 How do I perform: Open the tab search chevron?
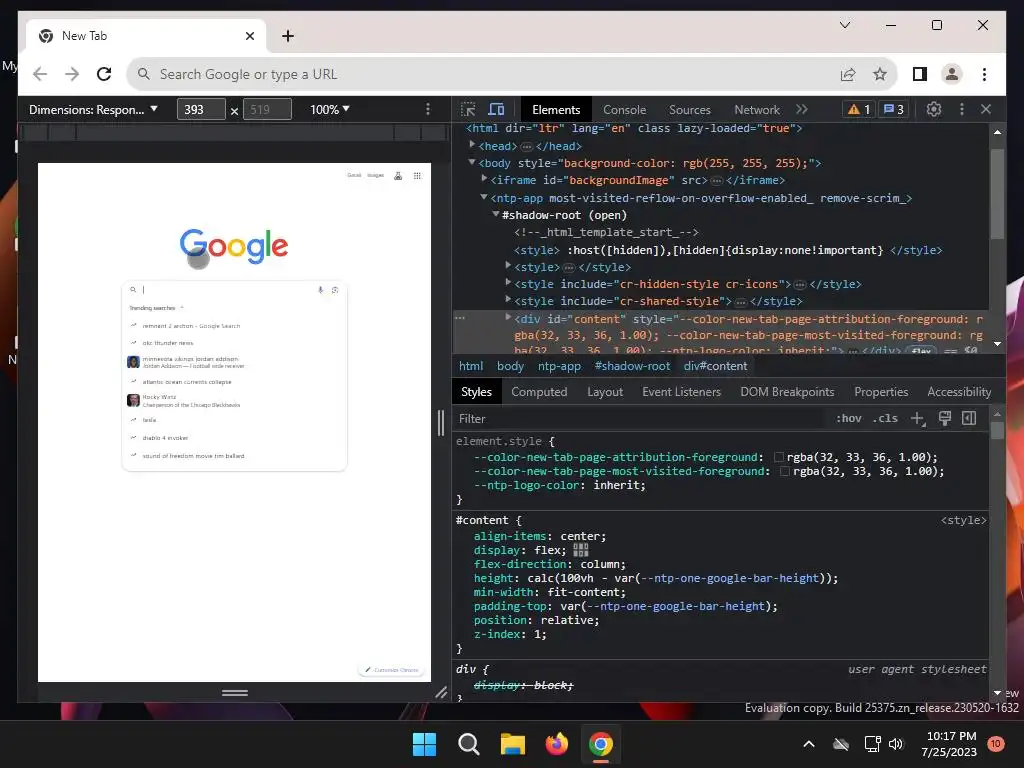click(x=845, y=25)
